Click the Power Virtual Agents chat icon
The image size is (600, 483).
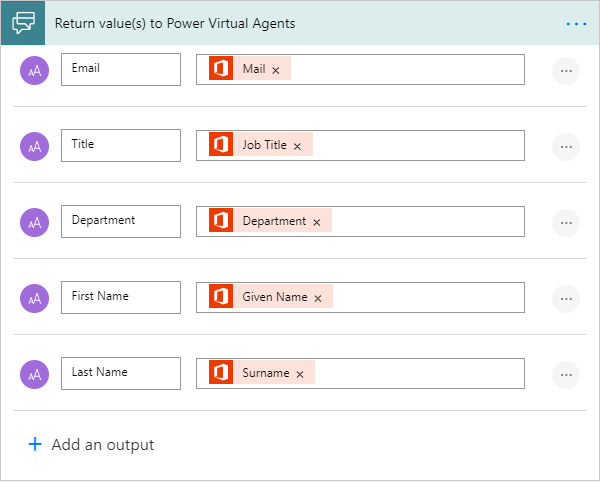(23, 22)
